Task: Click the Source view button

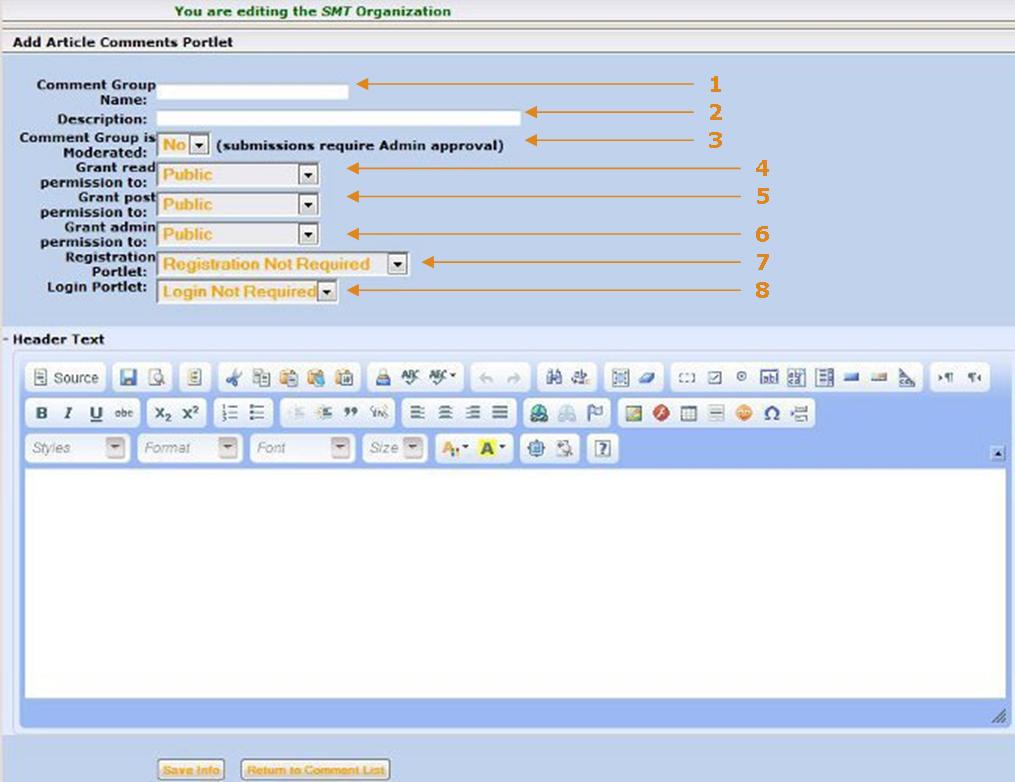Action: coord(66,377)
